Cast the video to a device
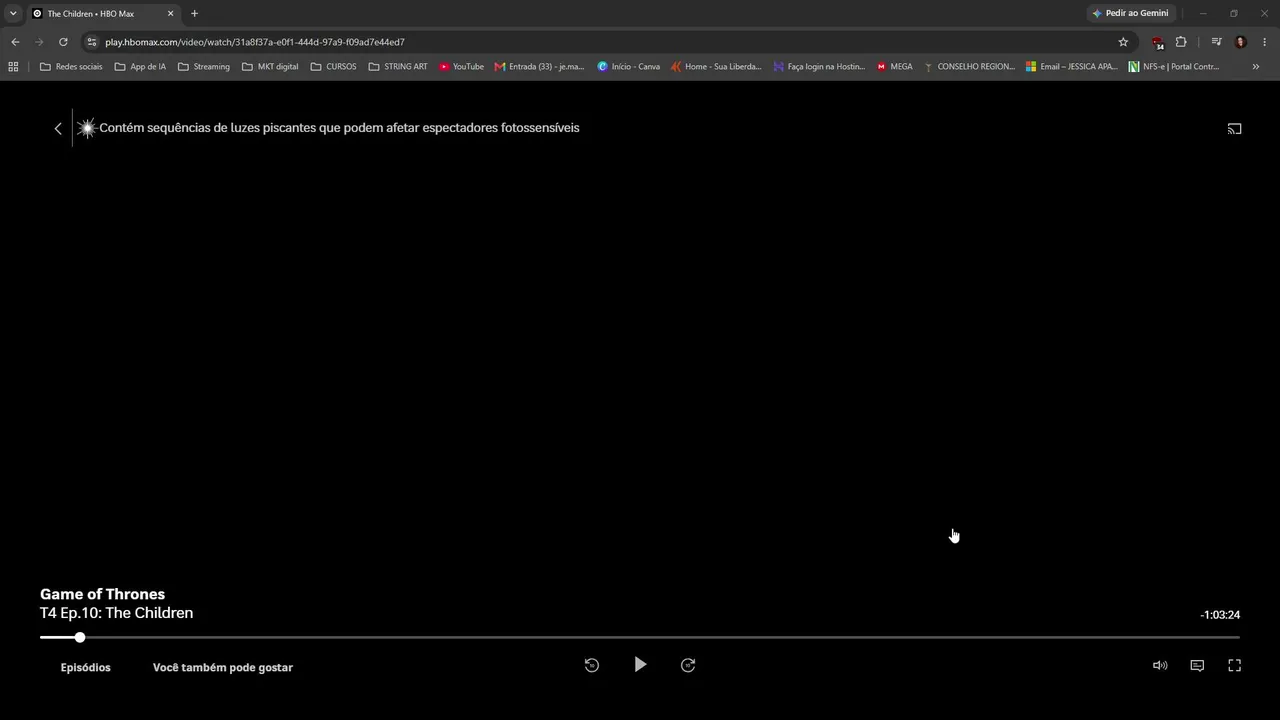 (x=1234, y=128)
